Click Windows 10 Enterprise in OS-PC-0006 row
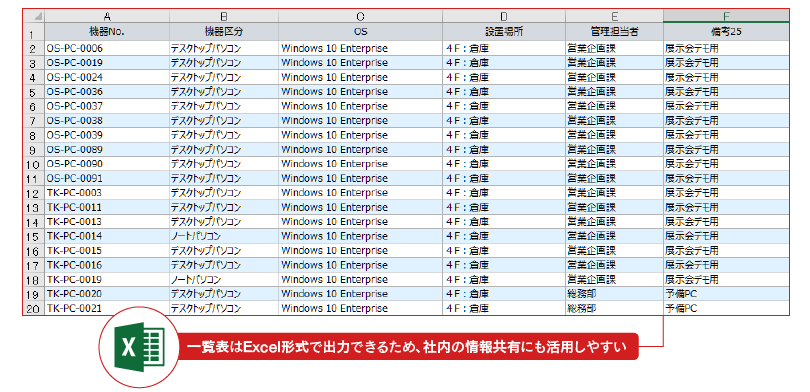Image resolution: width=810 pixels, height=392 pixels. click(334, 49)
